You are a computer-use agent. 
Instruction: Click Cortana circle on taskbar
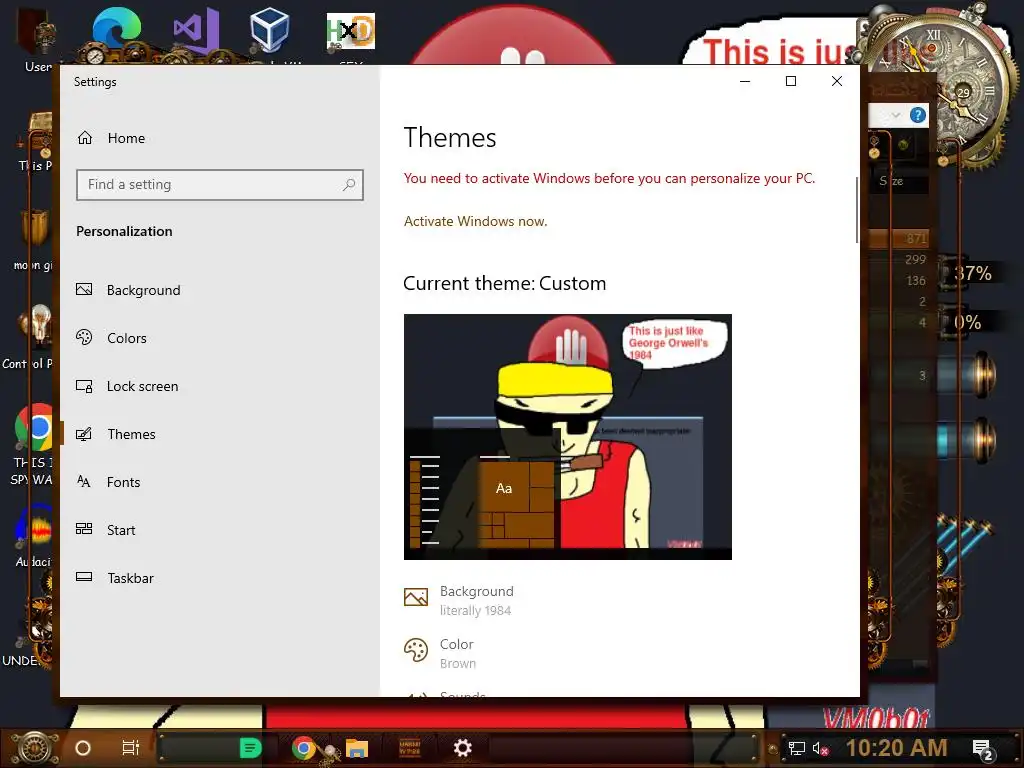click(83, 748)
